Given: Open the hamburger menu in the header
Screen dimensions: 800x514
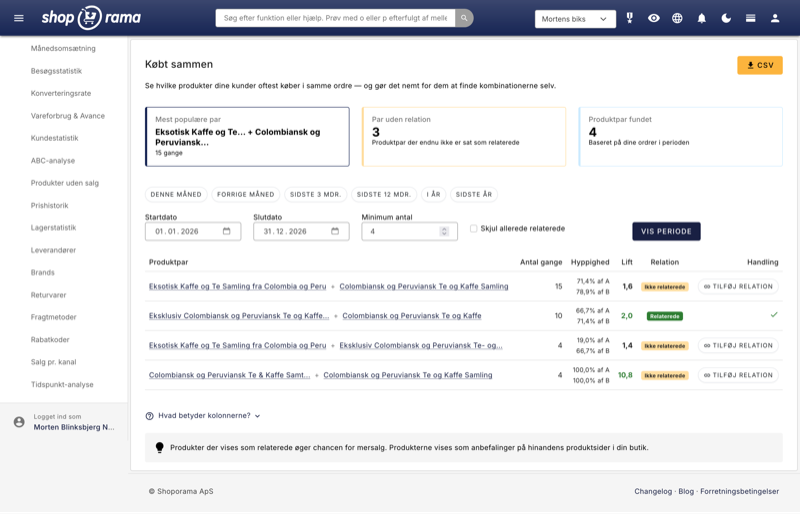Looking at the screenshot, I should coord(18,18).
